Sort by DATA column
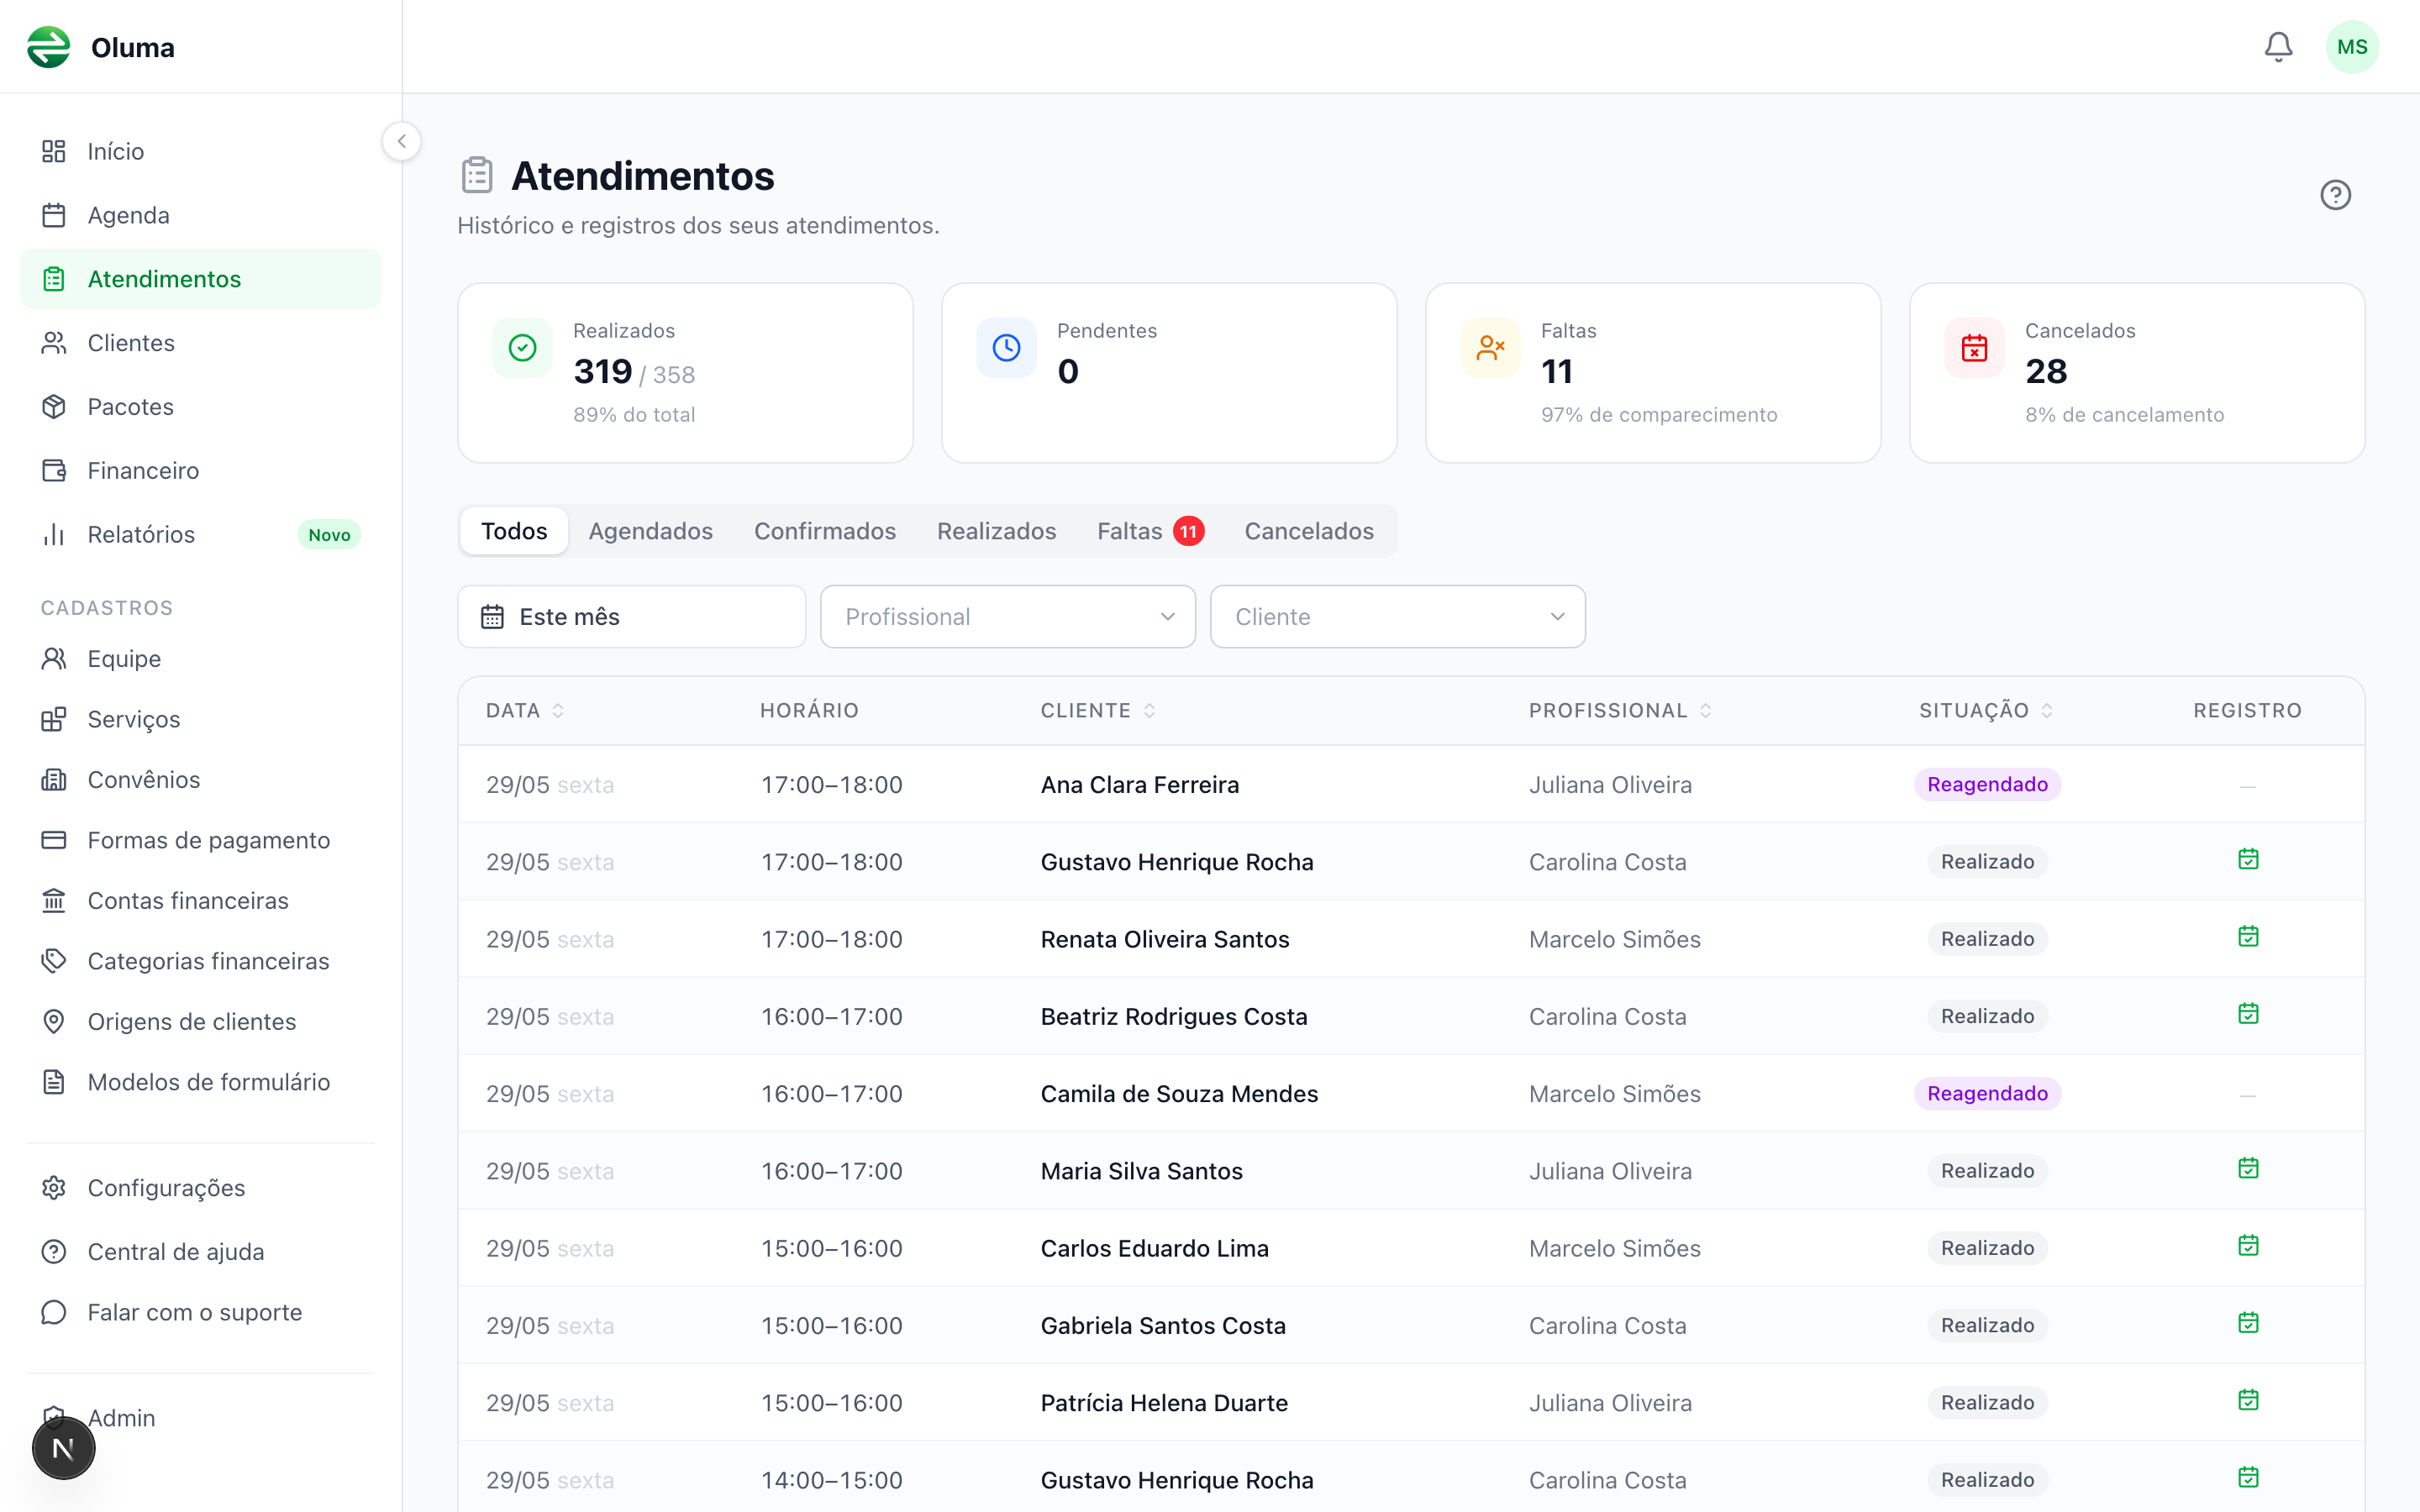 tap(526, 711)
